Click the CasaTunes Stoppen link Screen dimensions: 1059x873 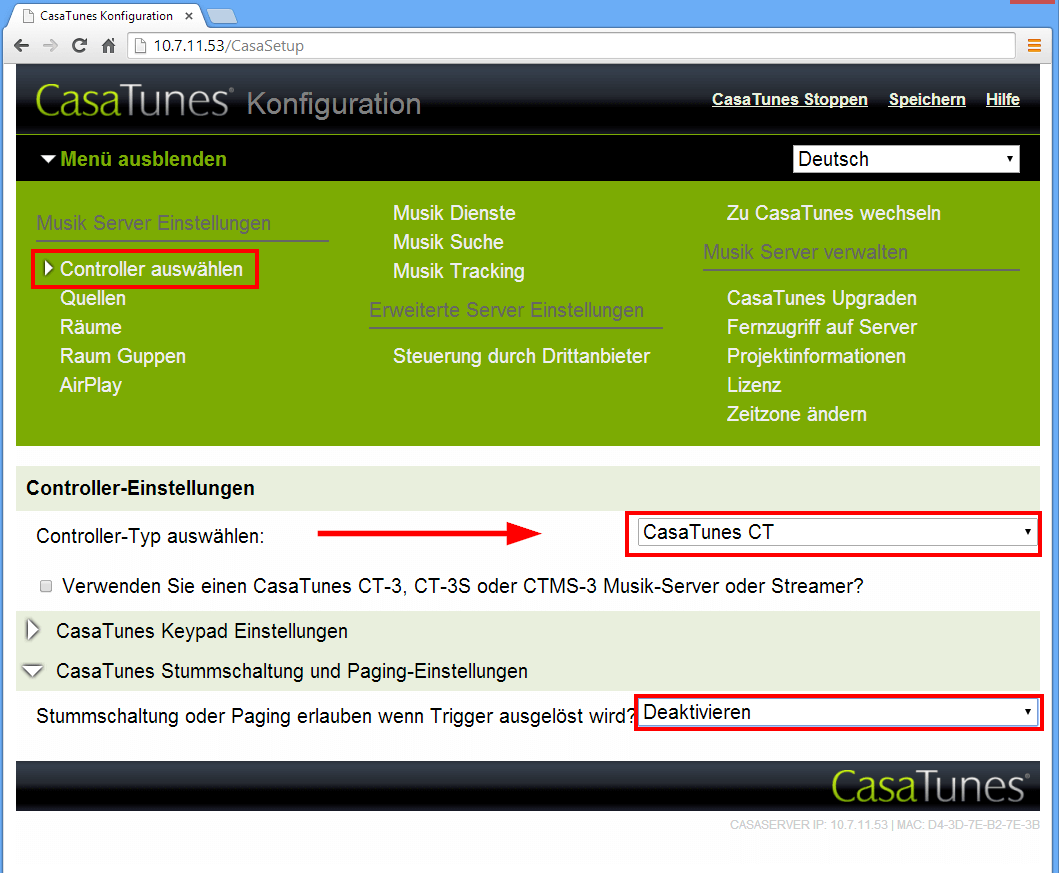tap(789, 100)
